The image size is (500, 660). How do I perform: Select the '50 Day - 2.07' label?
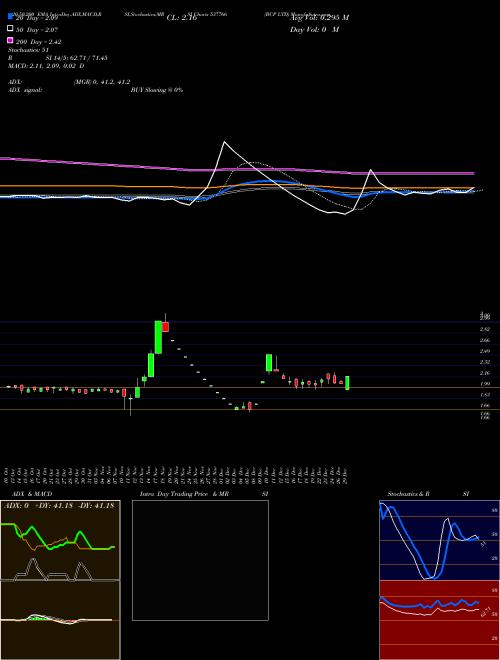37,30
